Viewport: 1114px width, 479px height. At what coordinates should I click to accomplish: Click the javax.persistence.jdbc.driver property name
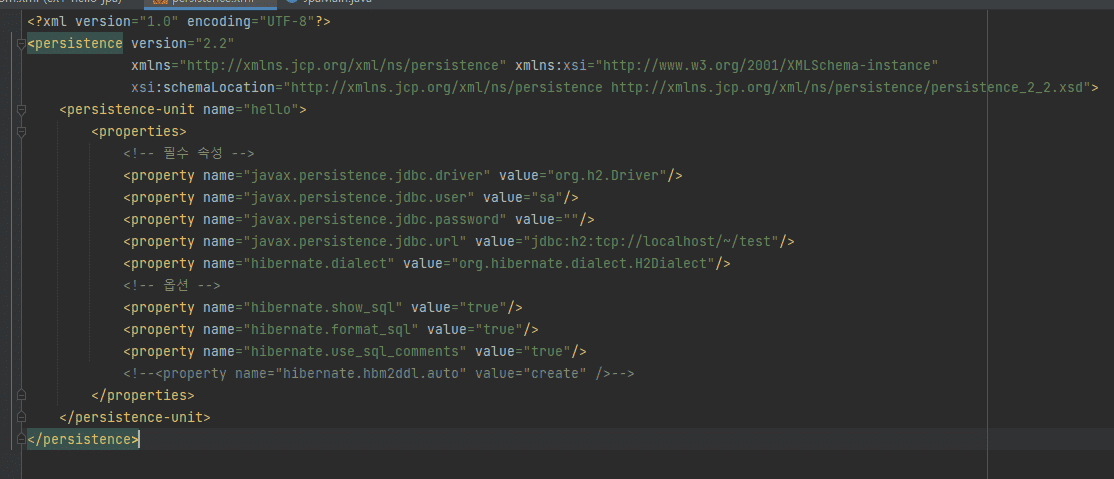point(367,176)
